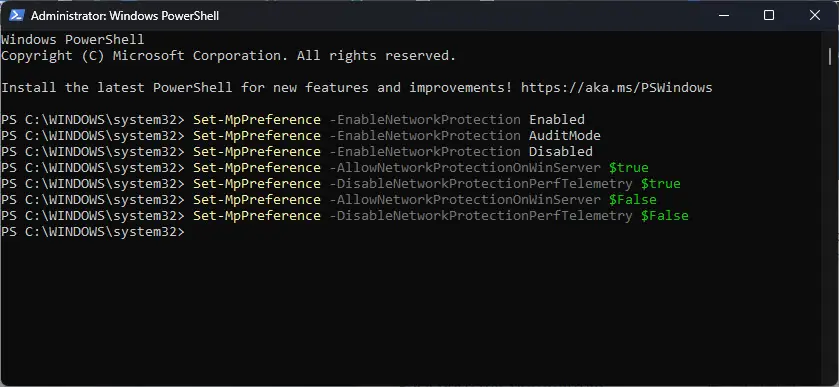Click the 'Disabled' argument text
Viewport: 839px width, 387px height.
(x=561, y=152)
